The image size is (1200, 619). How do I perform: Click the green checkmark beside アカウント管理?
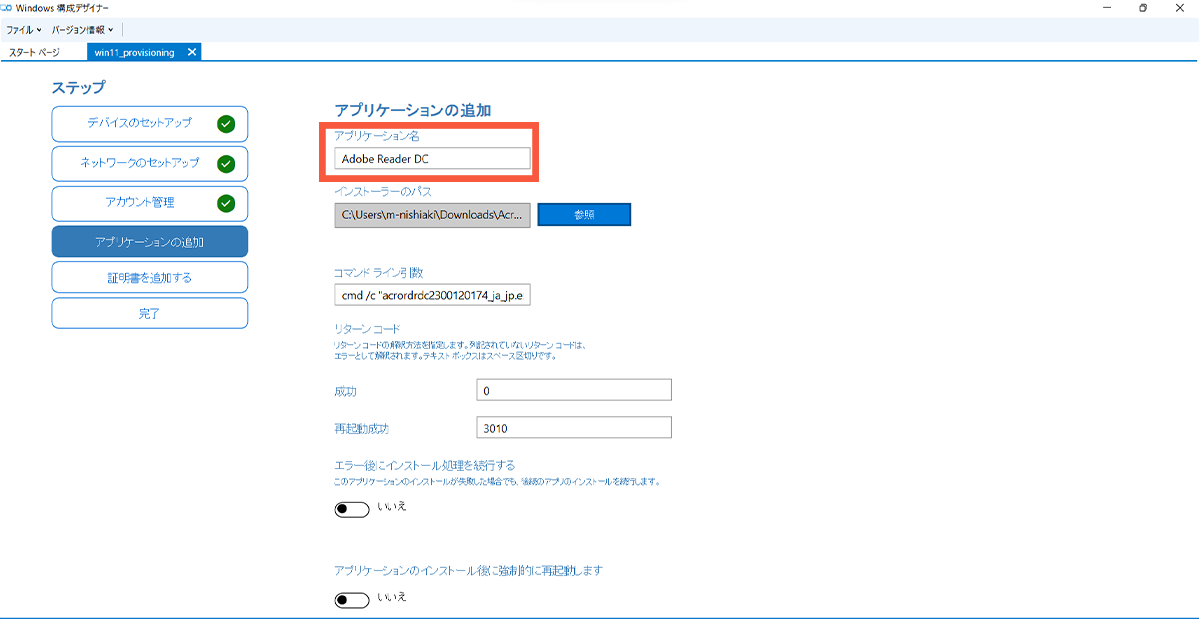pos(227,203)
